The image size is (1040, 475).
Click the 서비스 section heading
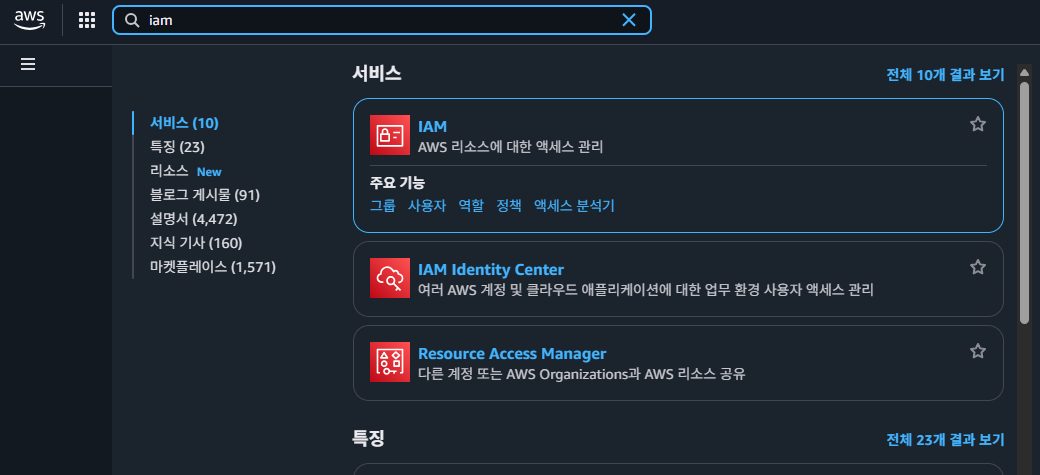[x=377, y=73]
